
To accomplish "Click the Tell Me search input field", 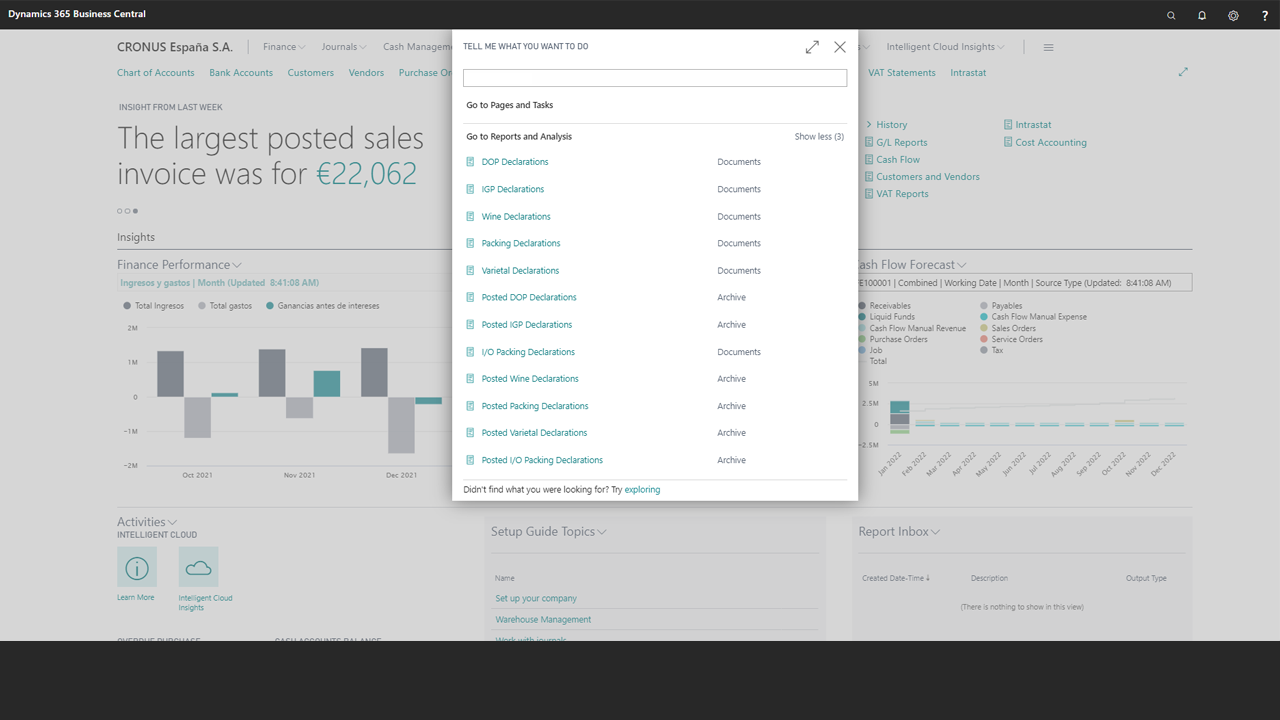I will 655,77.
